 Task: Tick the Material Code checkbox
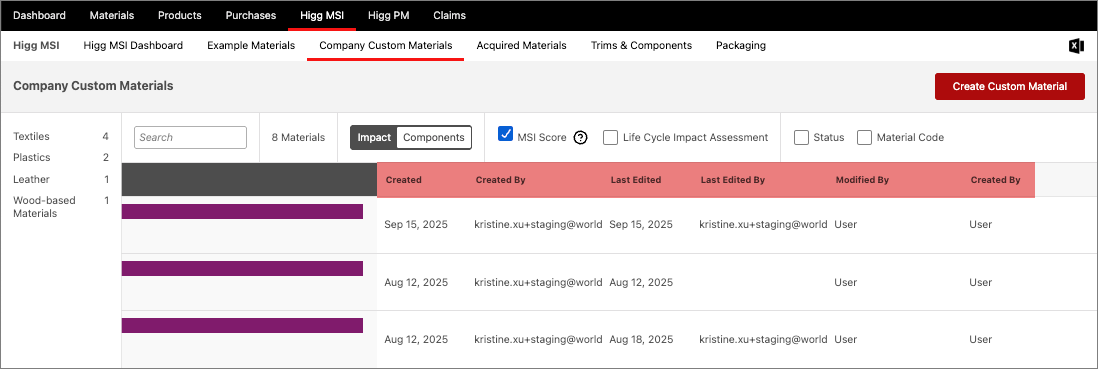(x=865, y=137)
